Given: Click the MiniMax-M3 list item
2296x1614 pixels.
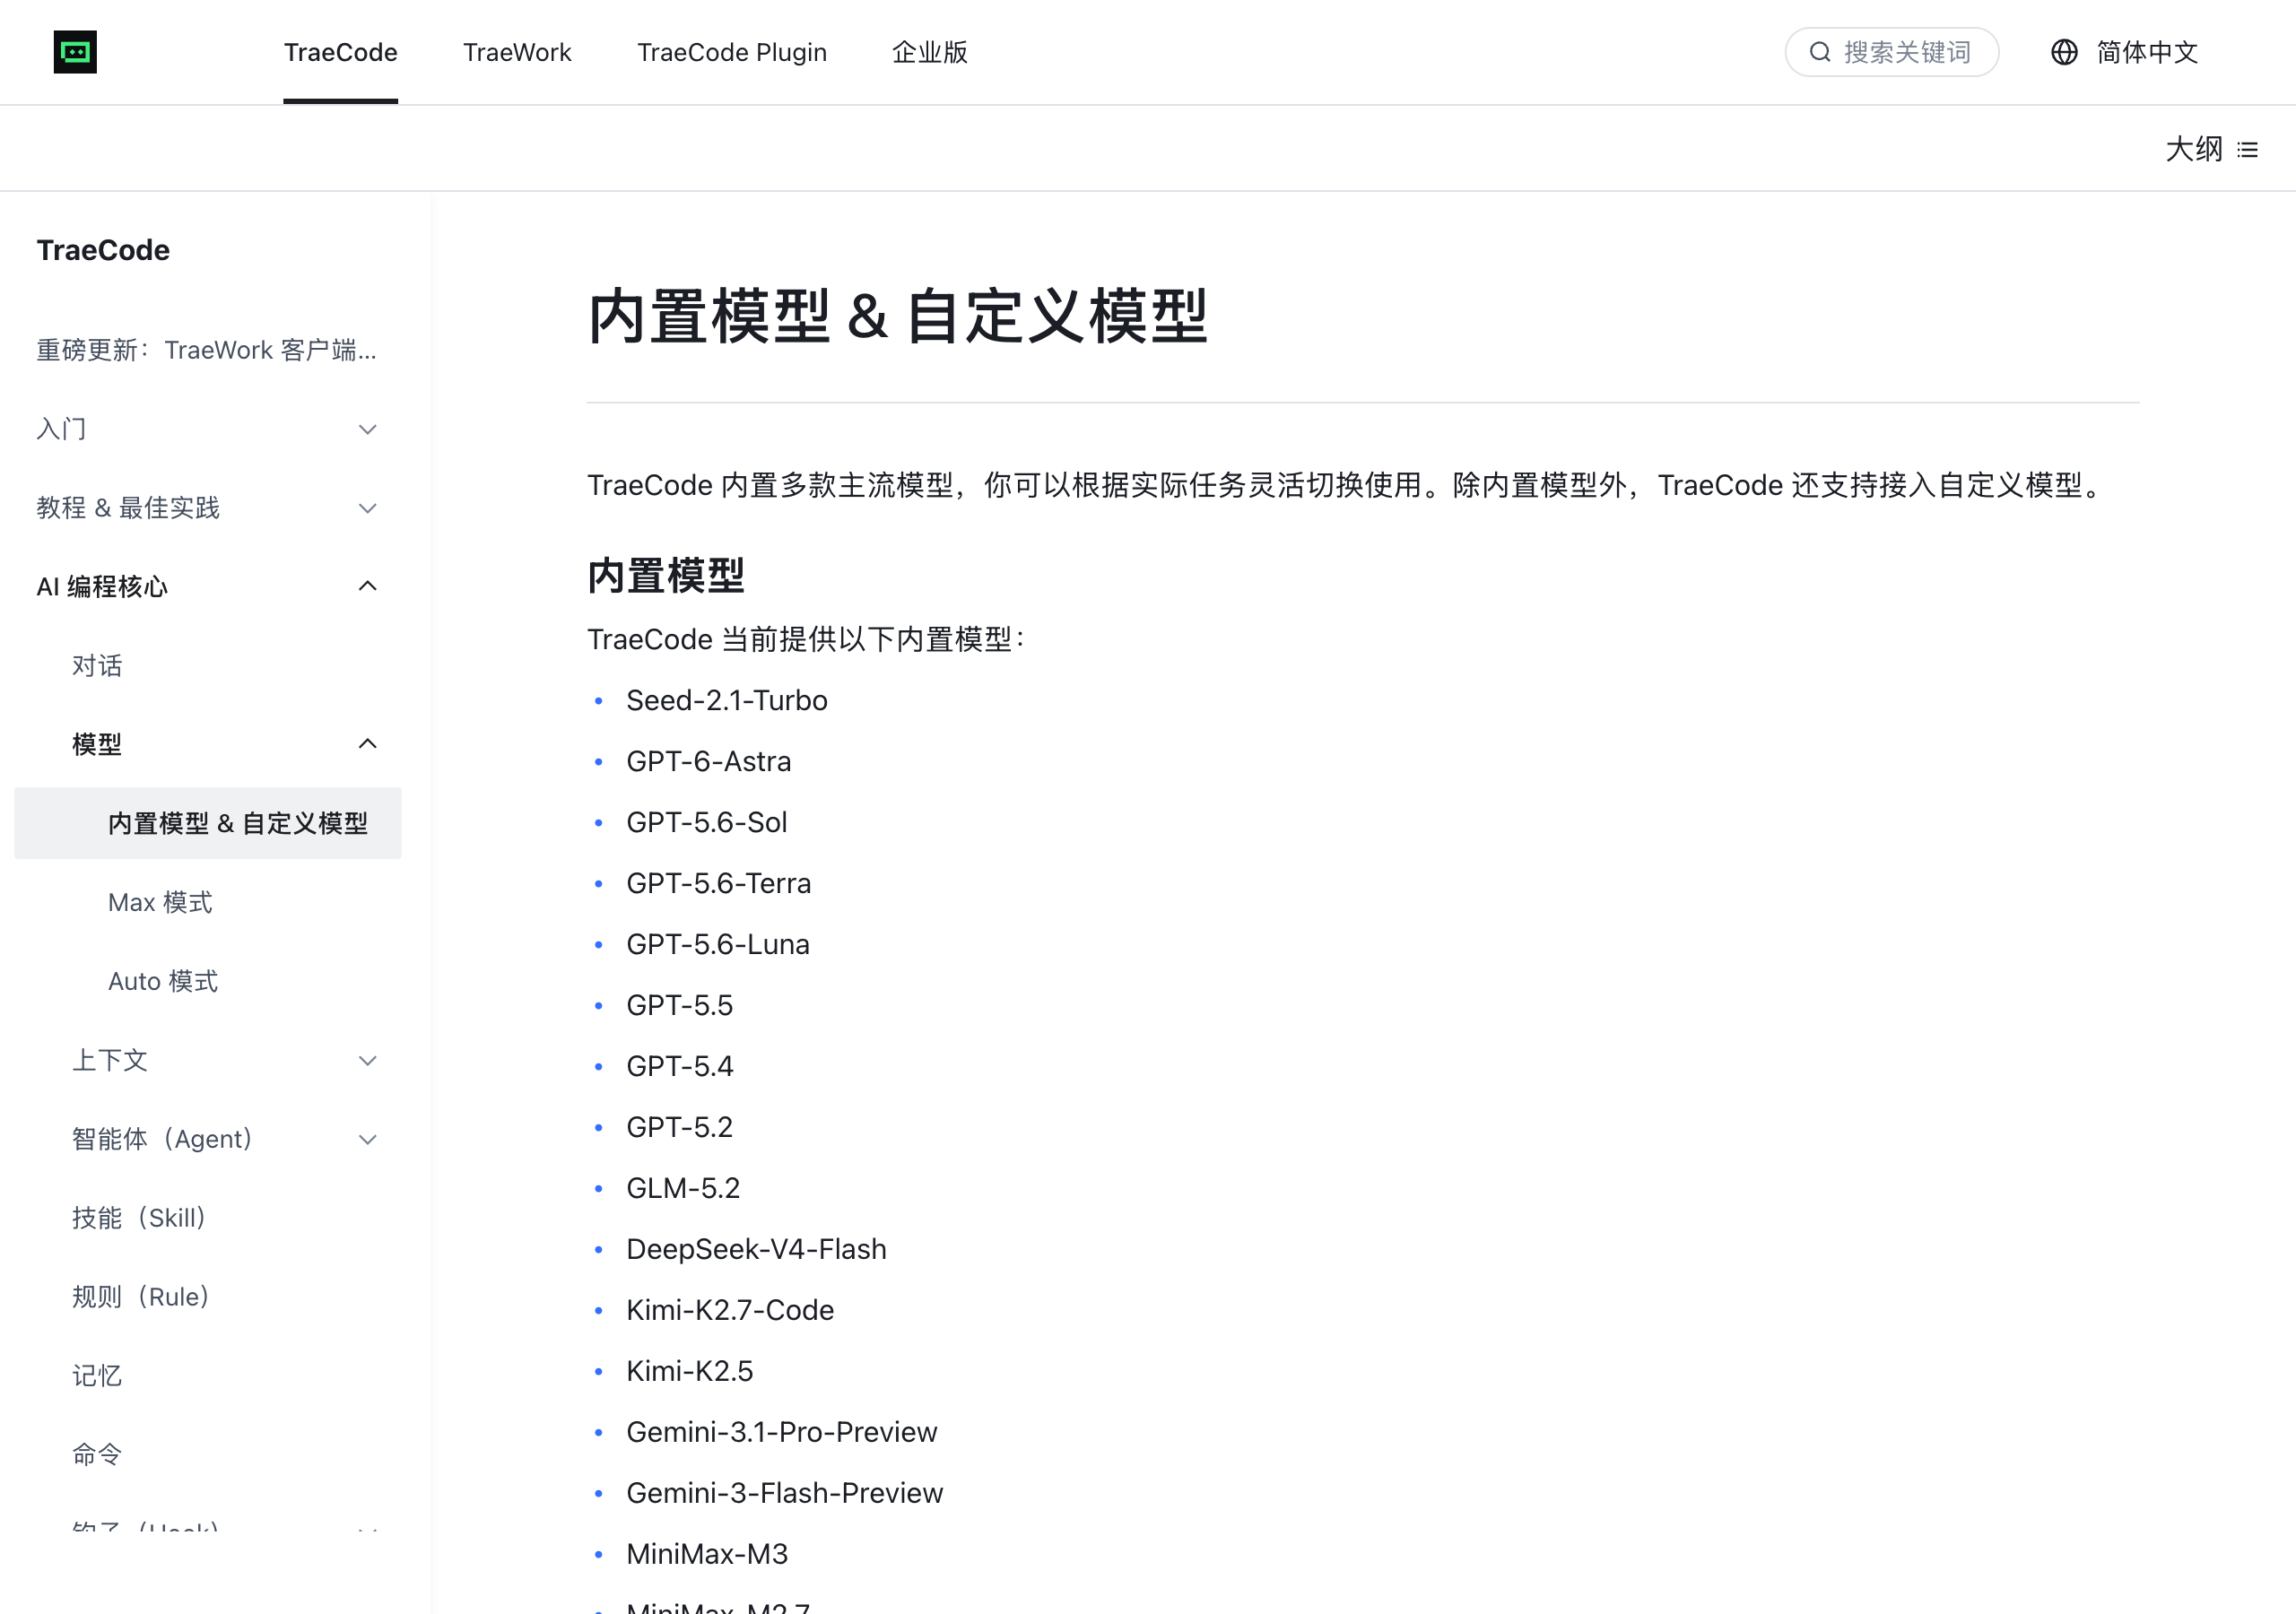Looking at the screenshot, I should 707,1554.
